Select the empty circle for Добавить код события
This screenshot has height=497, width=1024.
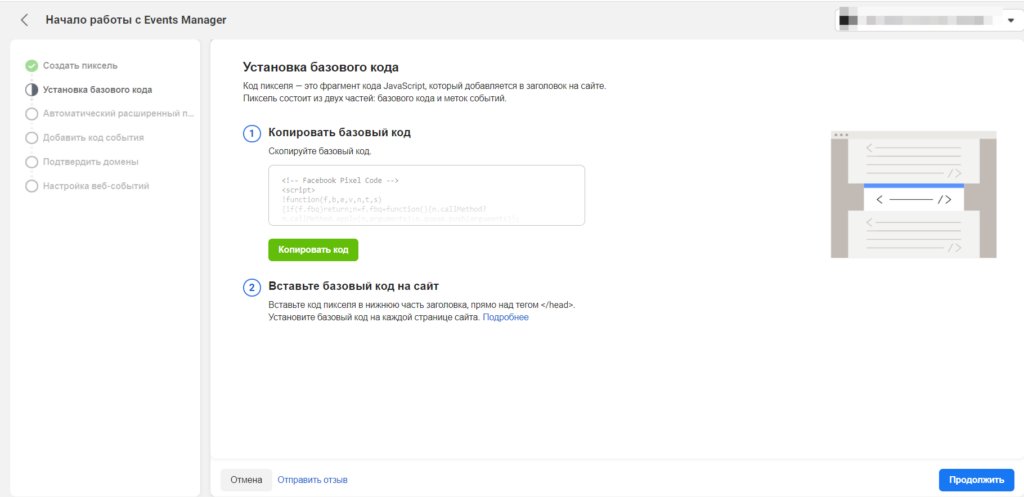[x=32, y=138]
